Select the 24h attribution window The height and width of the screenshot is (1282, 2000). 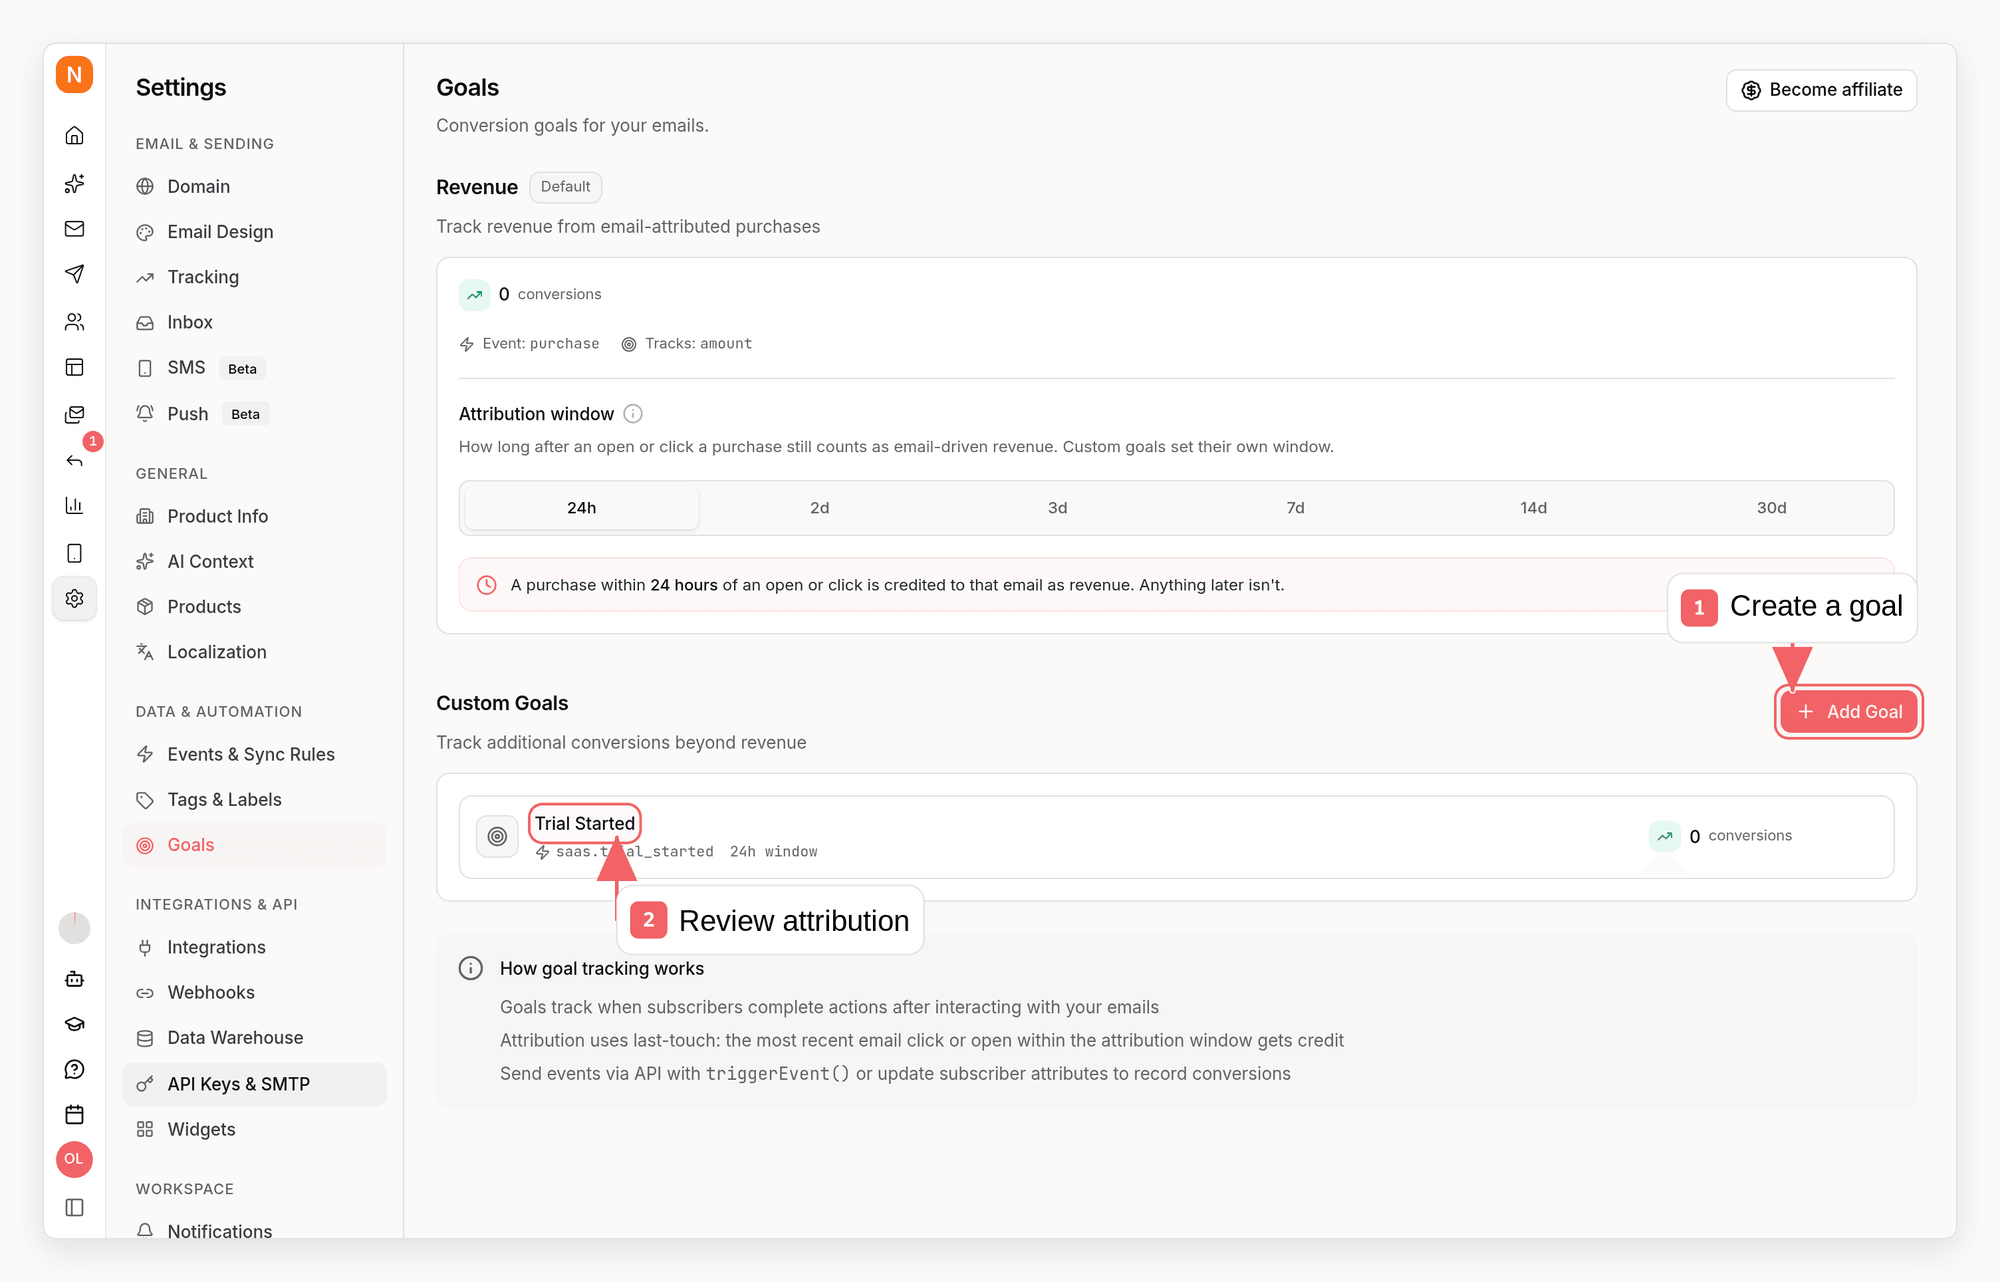click(x=581, y=508)
